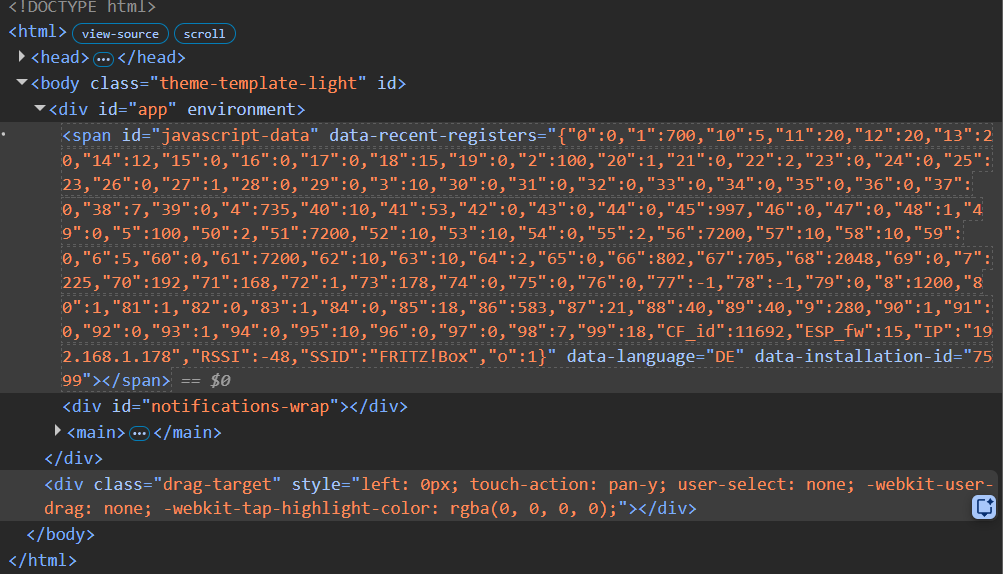This screenshot has height=574, width=1003.
Task: Collapse the body element triangle
Action: point(22,83)
